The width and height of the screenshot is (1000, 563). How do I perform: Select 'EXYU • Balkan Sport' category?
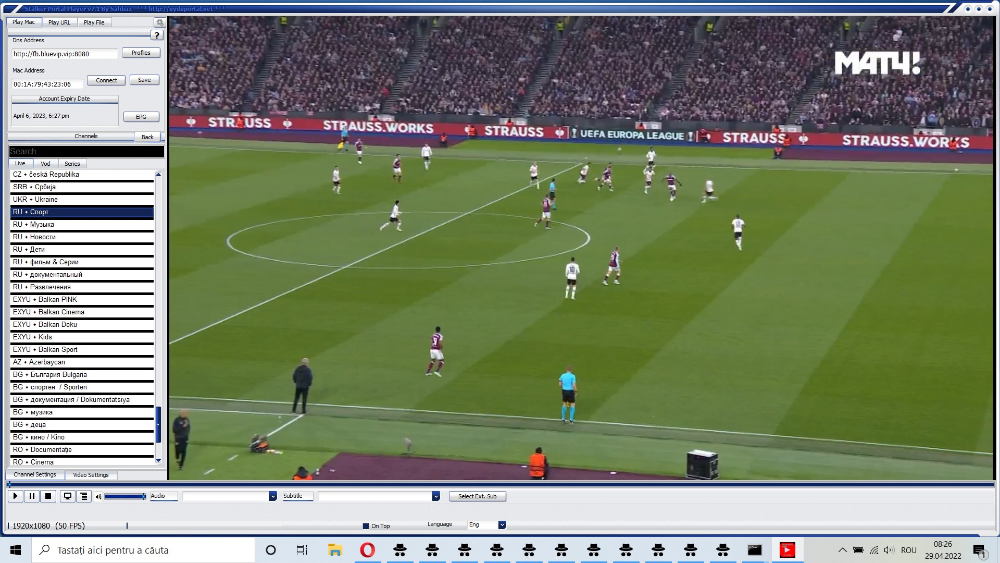82,349
